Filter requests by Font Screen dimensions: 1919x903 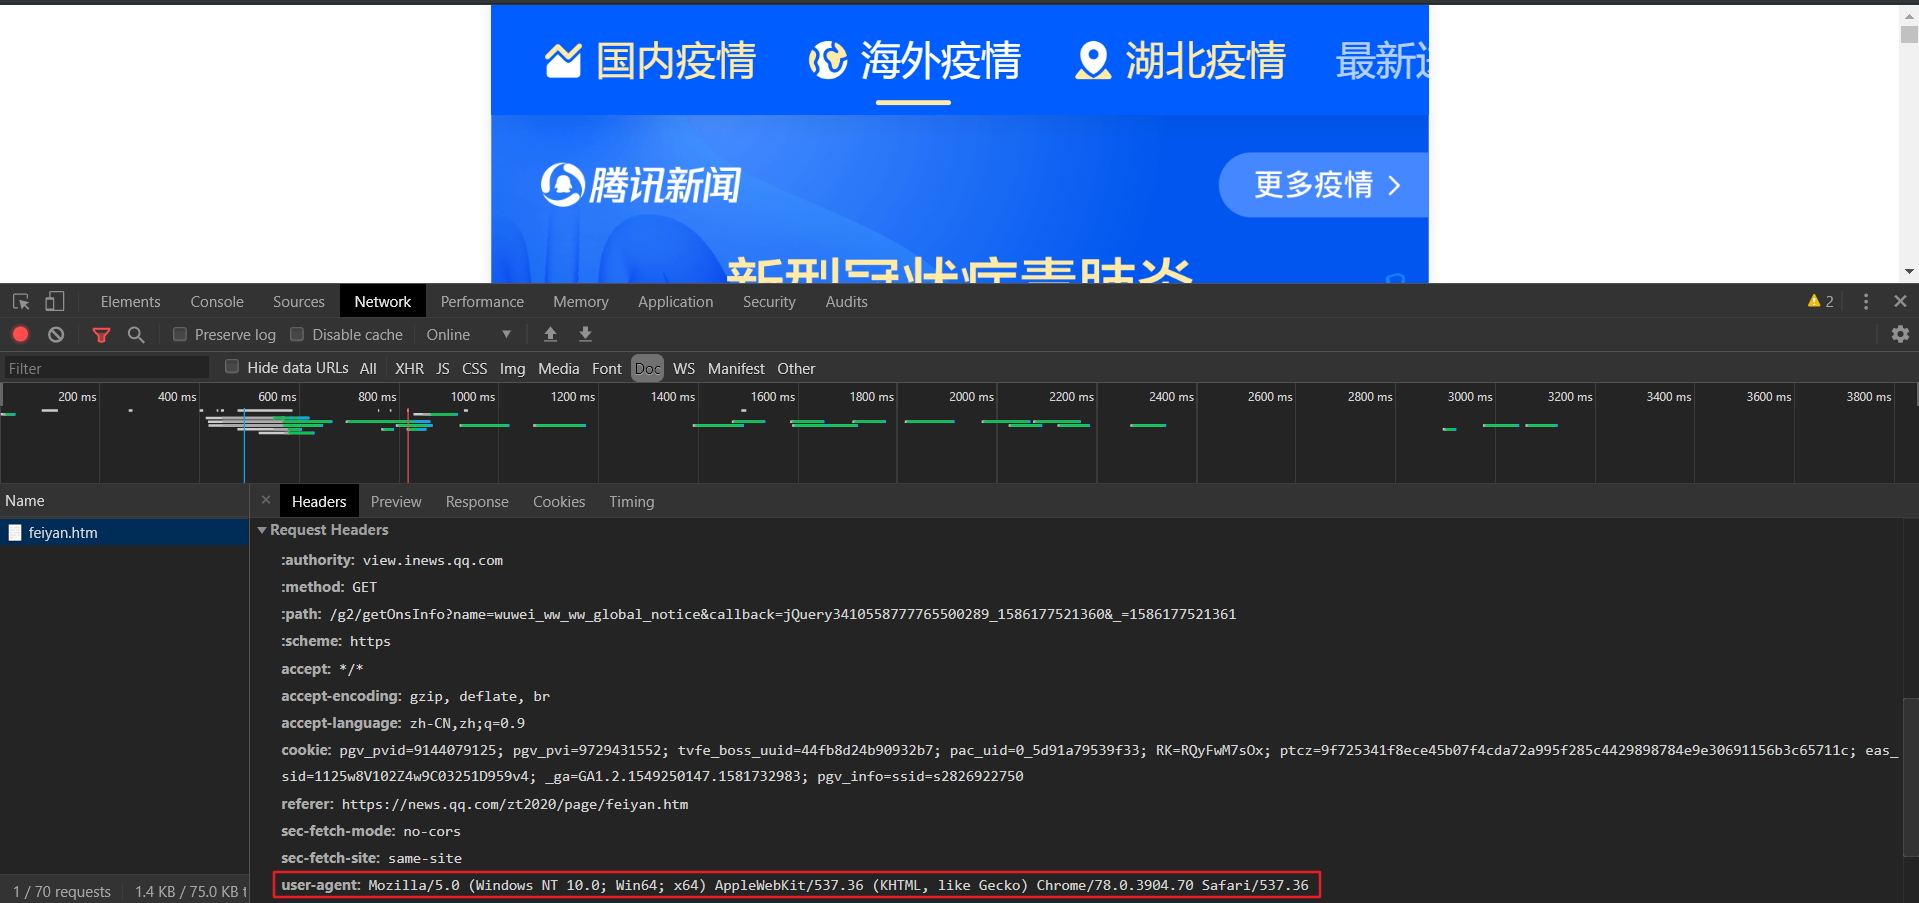click(x=607, y=368)
